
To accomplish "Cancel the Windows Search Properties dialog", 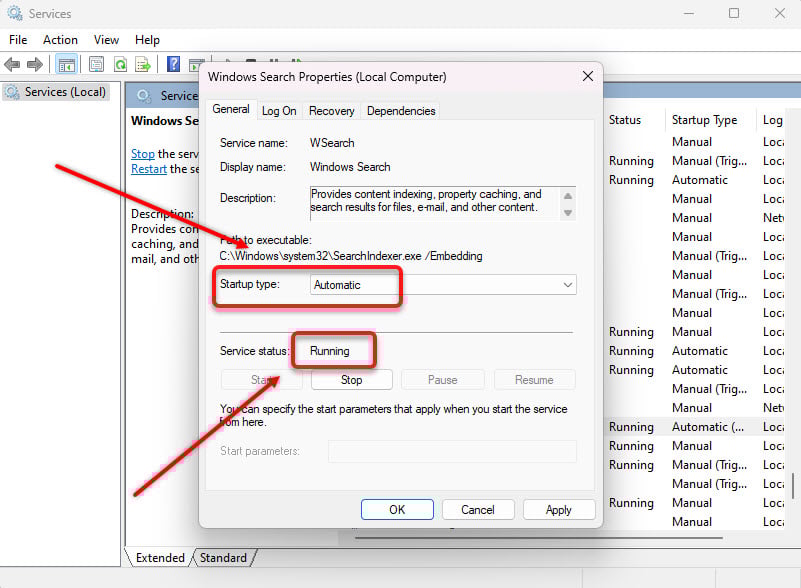I will pyautogui.click(x=478, y=509).
